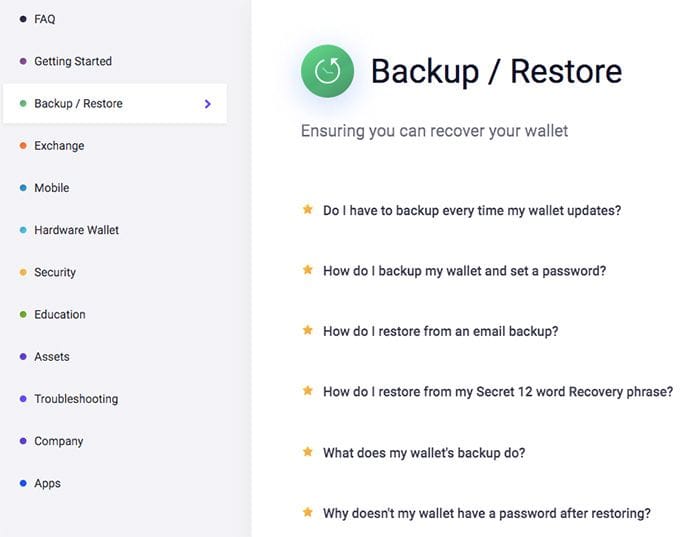Expand the Backup / Restore chevron arrow
The height and width of the screenshot is (537, 680).
tap(208, 104)
